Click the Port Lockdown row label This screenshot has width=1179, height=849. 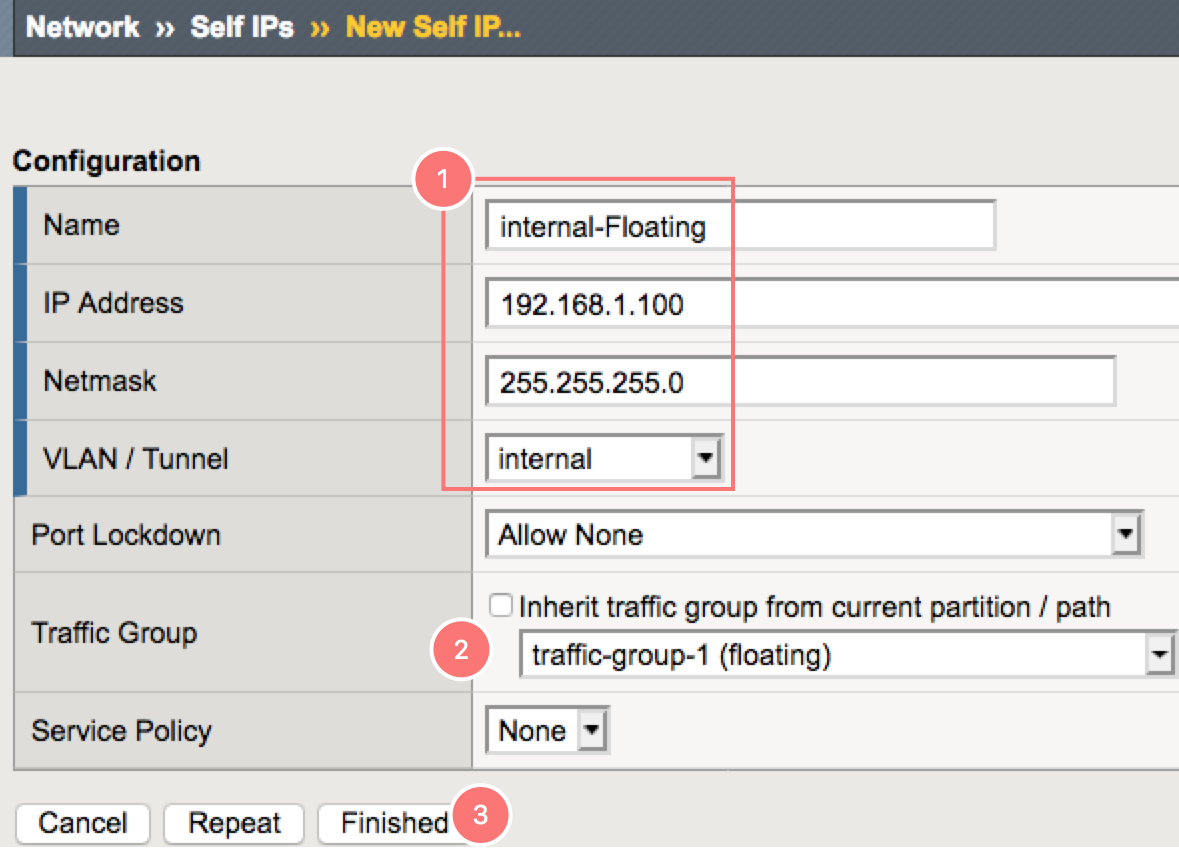pos(126,535)
